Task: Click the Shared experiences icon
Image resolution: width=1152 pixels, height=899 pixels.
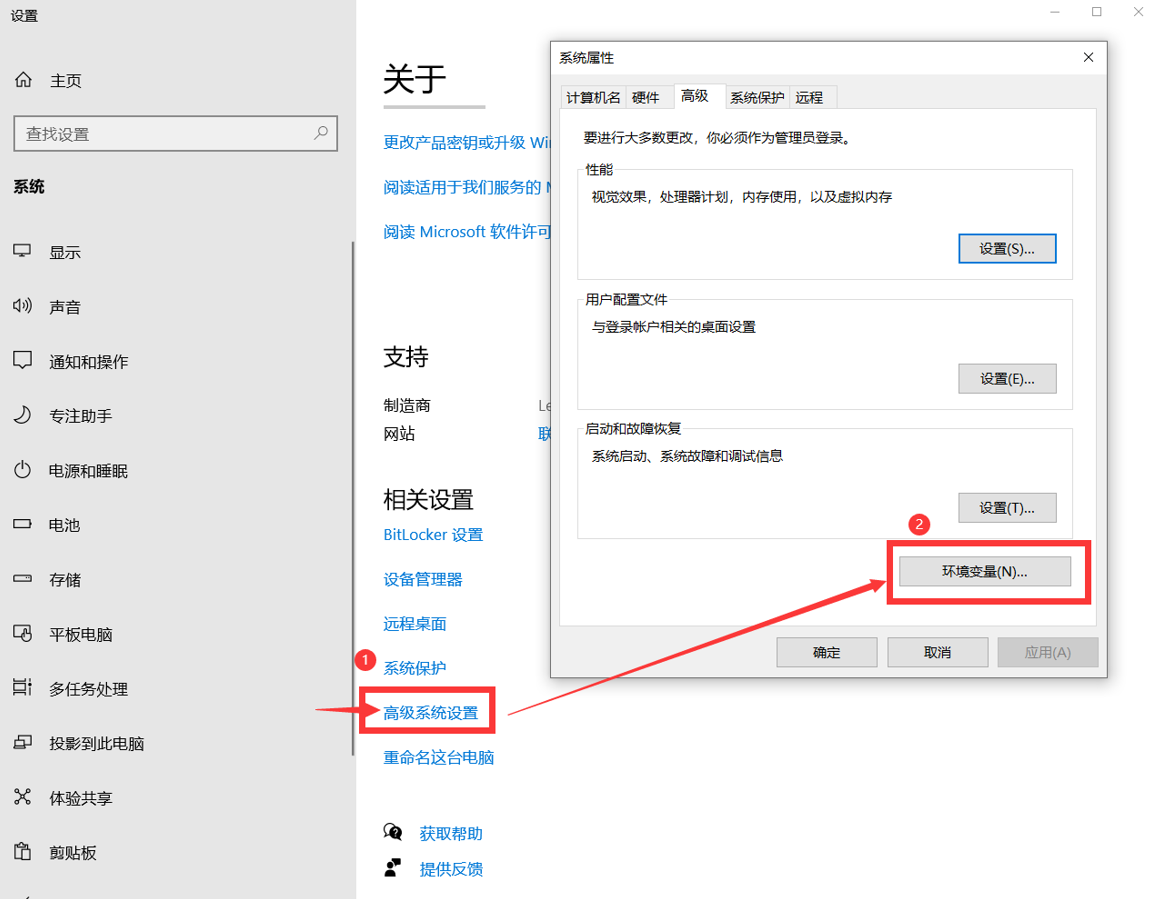Action: (22, 797)
